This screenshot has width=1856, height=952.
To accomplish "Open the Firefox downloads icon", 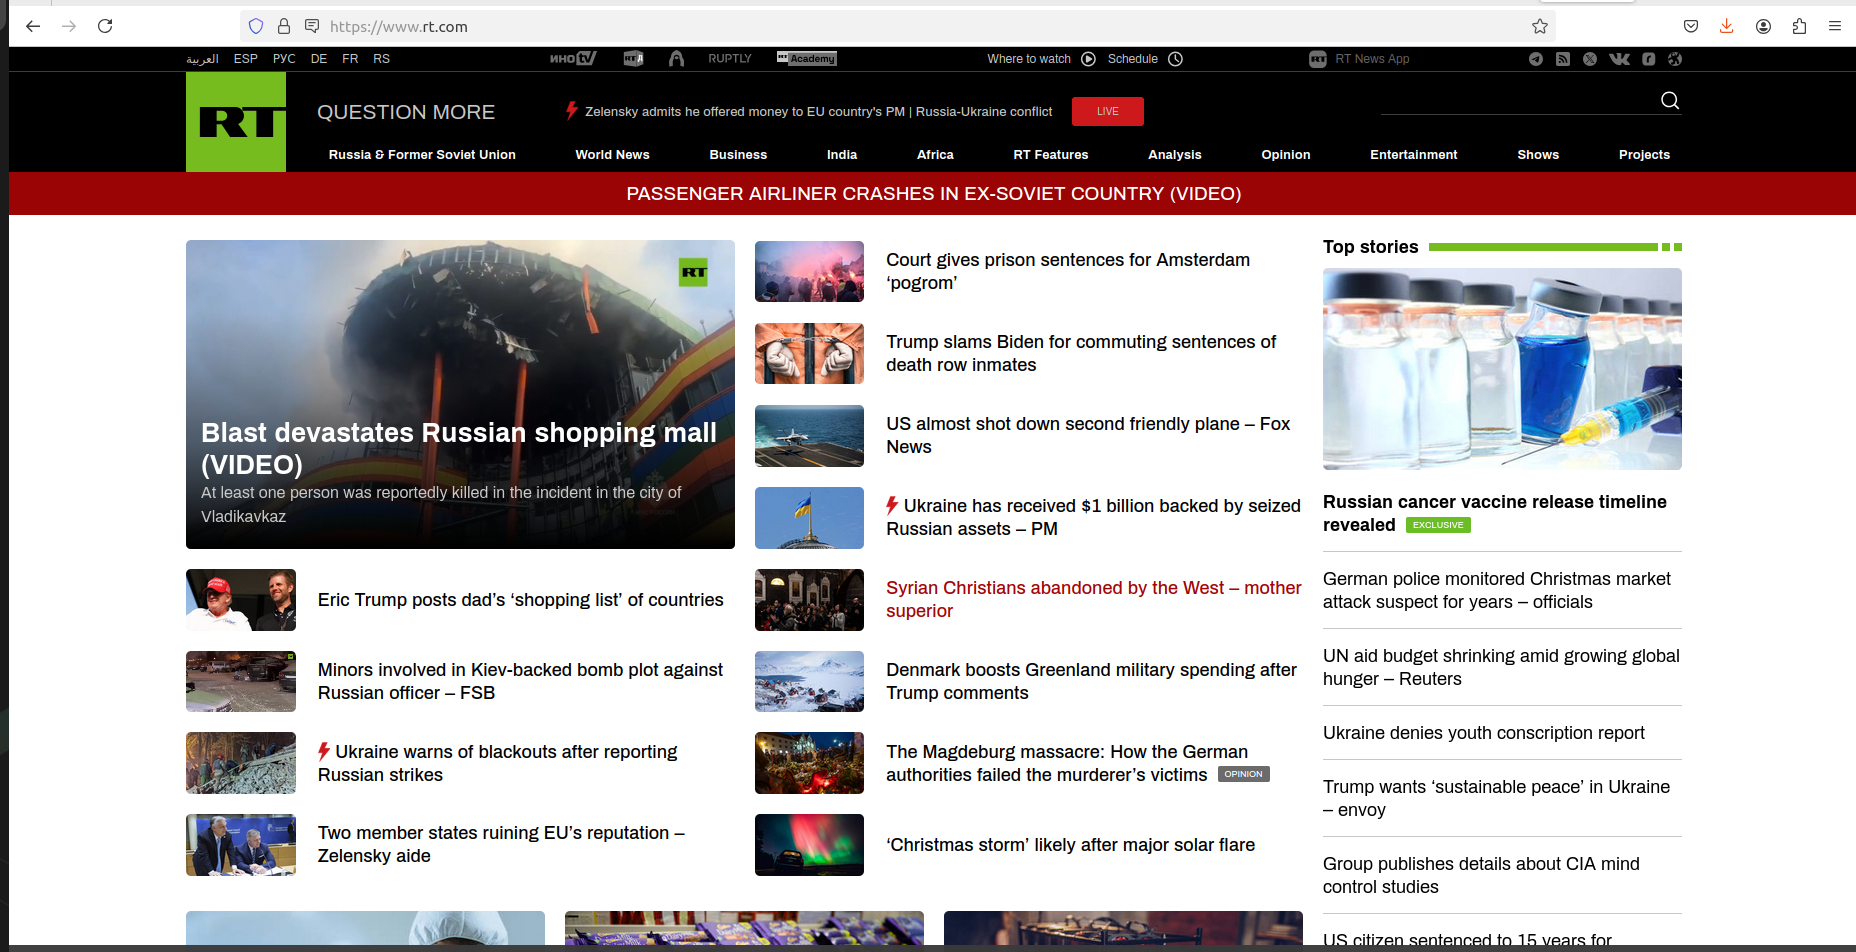I will pos(1726,27).
